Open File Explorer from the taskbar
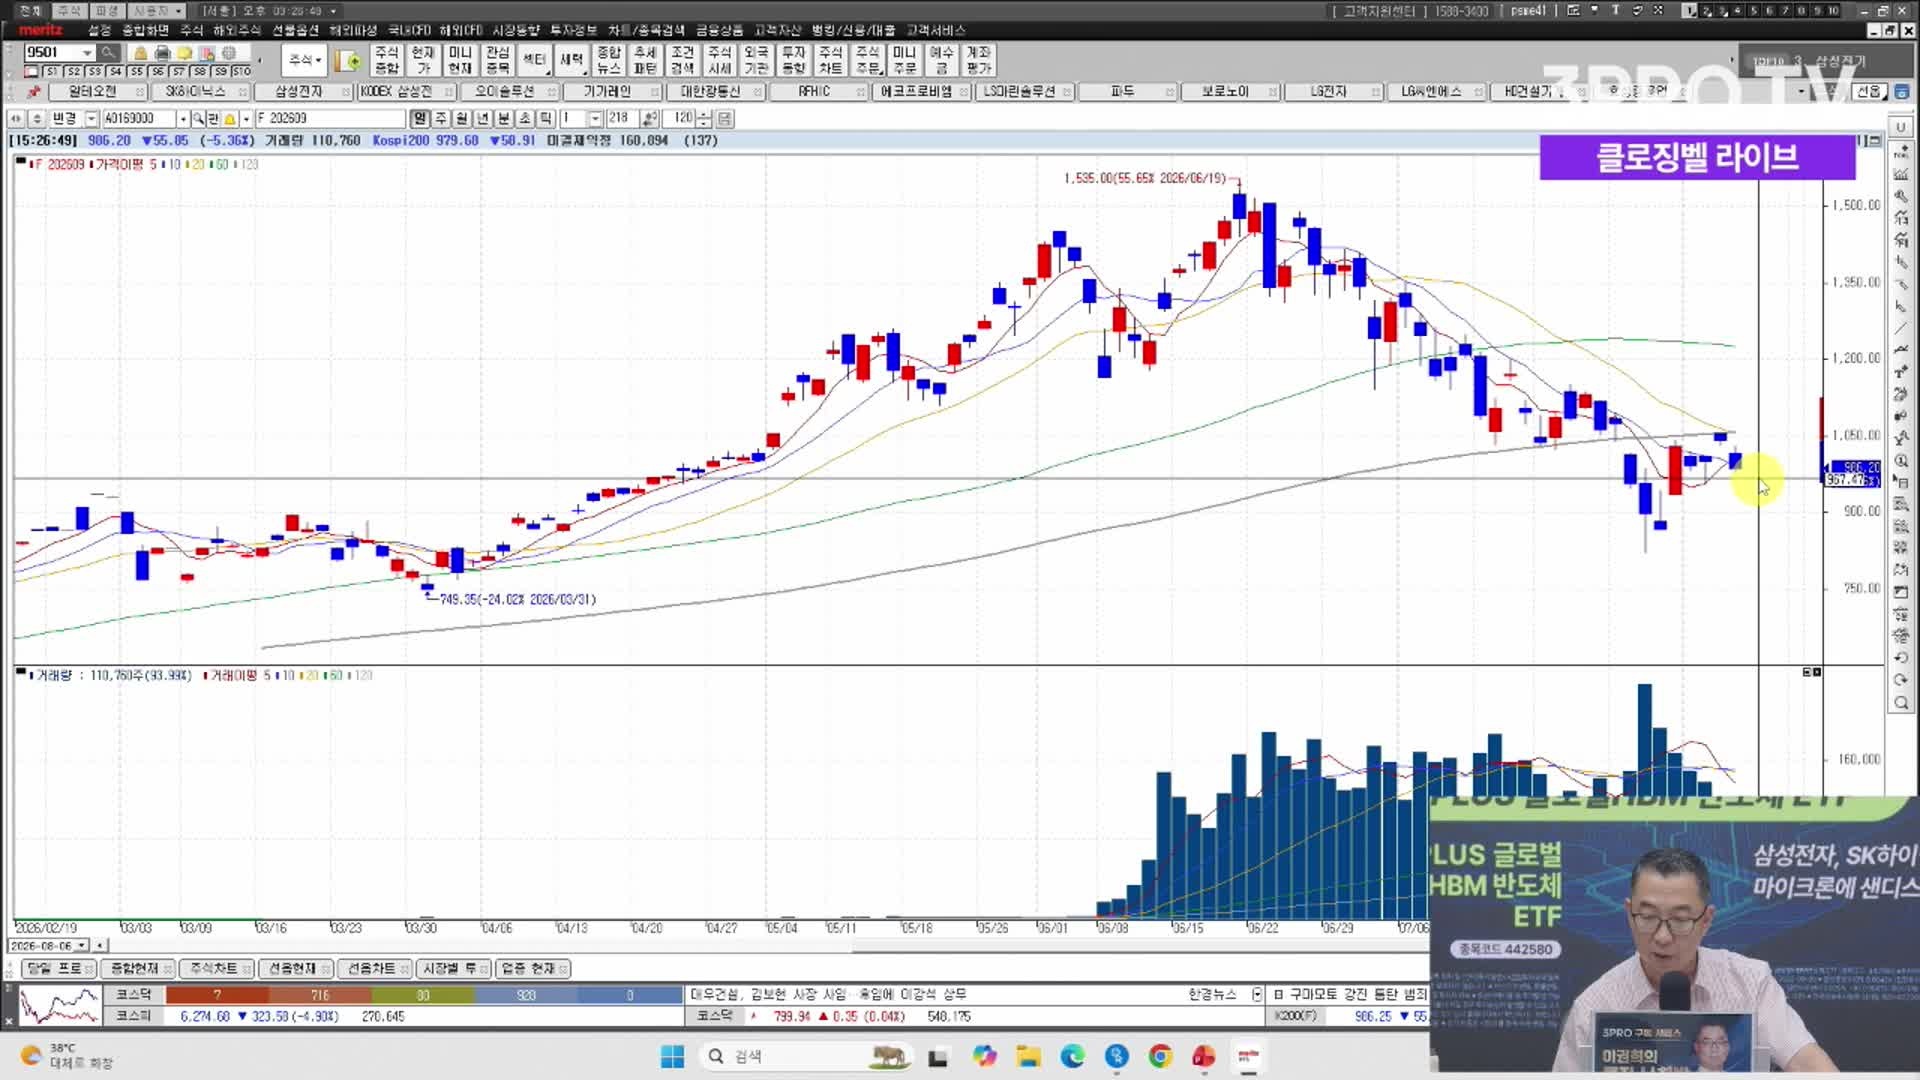This screenshot has height=1080, width=1920. click(1028, 1056)
